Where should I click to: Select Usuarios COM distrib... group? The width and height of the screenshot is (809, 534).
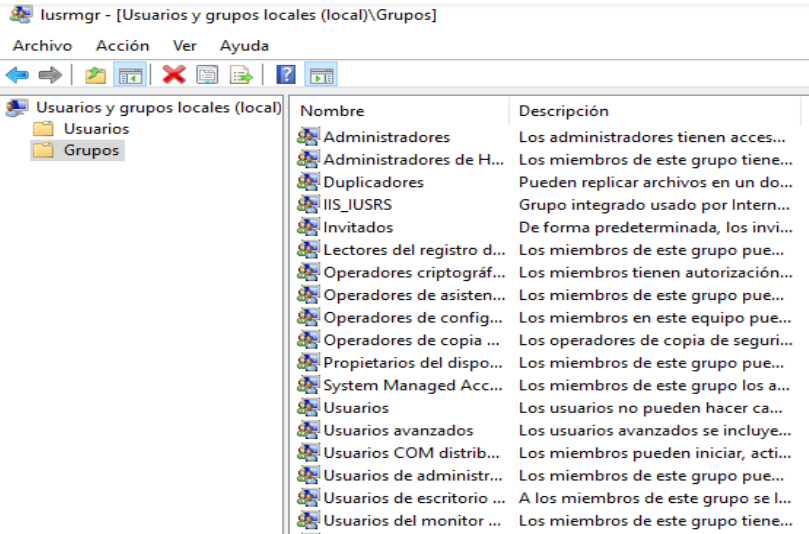tap(411, 453)
